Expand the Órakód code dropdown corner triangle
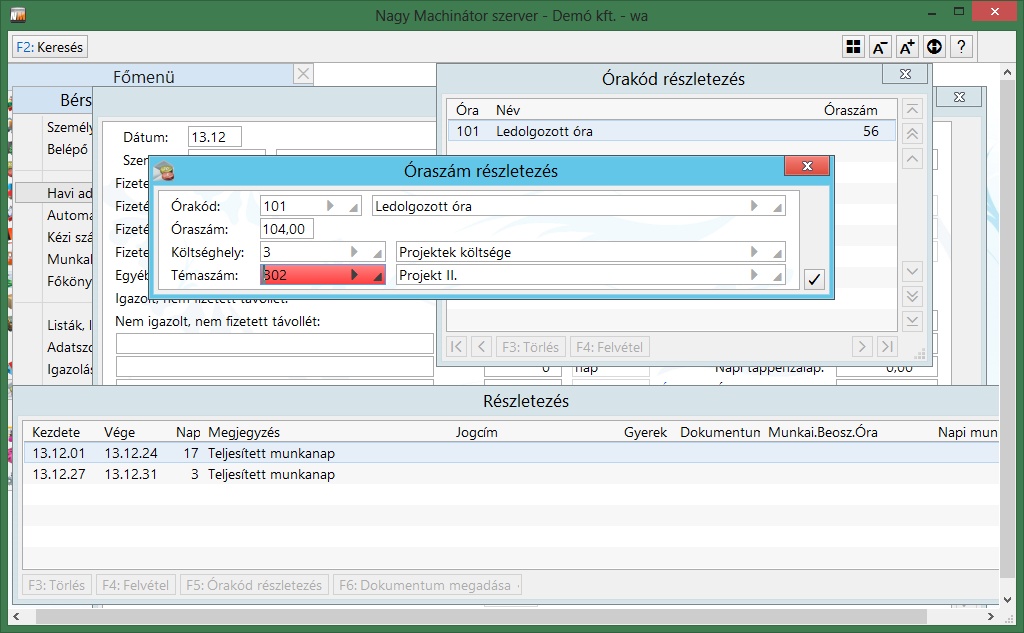1024x633 pixels. pos(353,208)
